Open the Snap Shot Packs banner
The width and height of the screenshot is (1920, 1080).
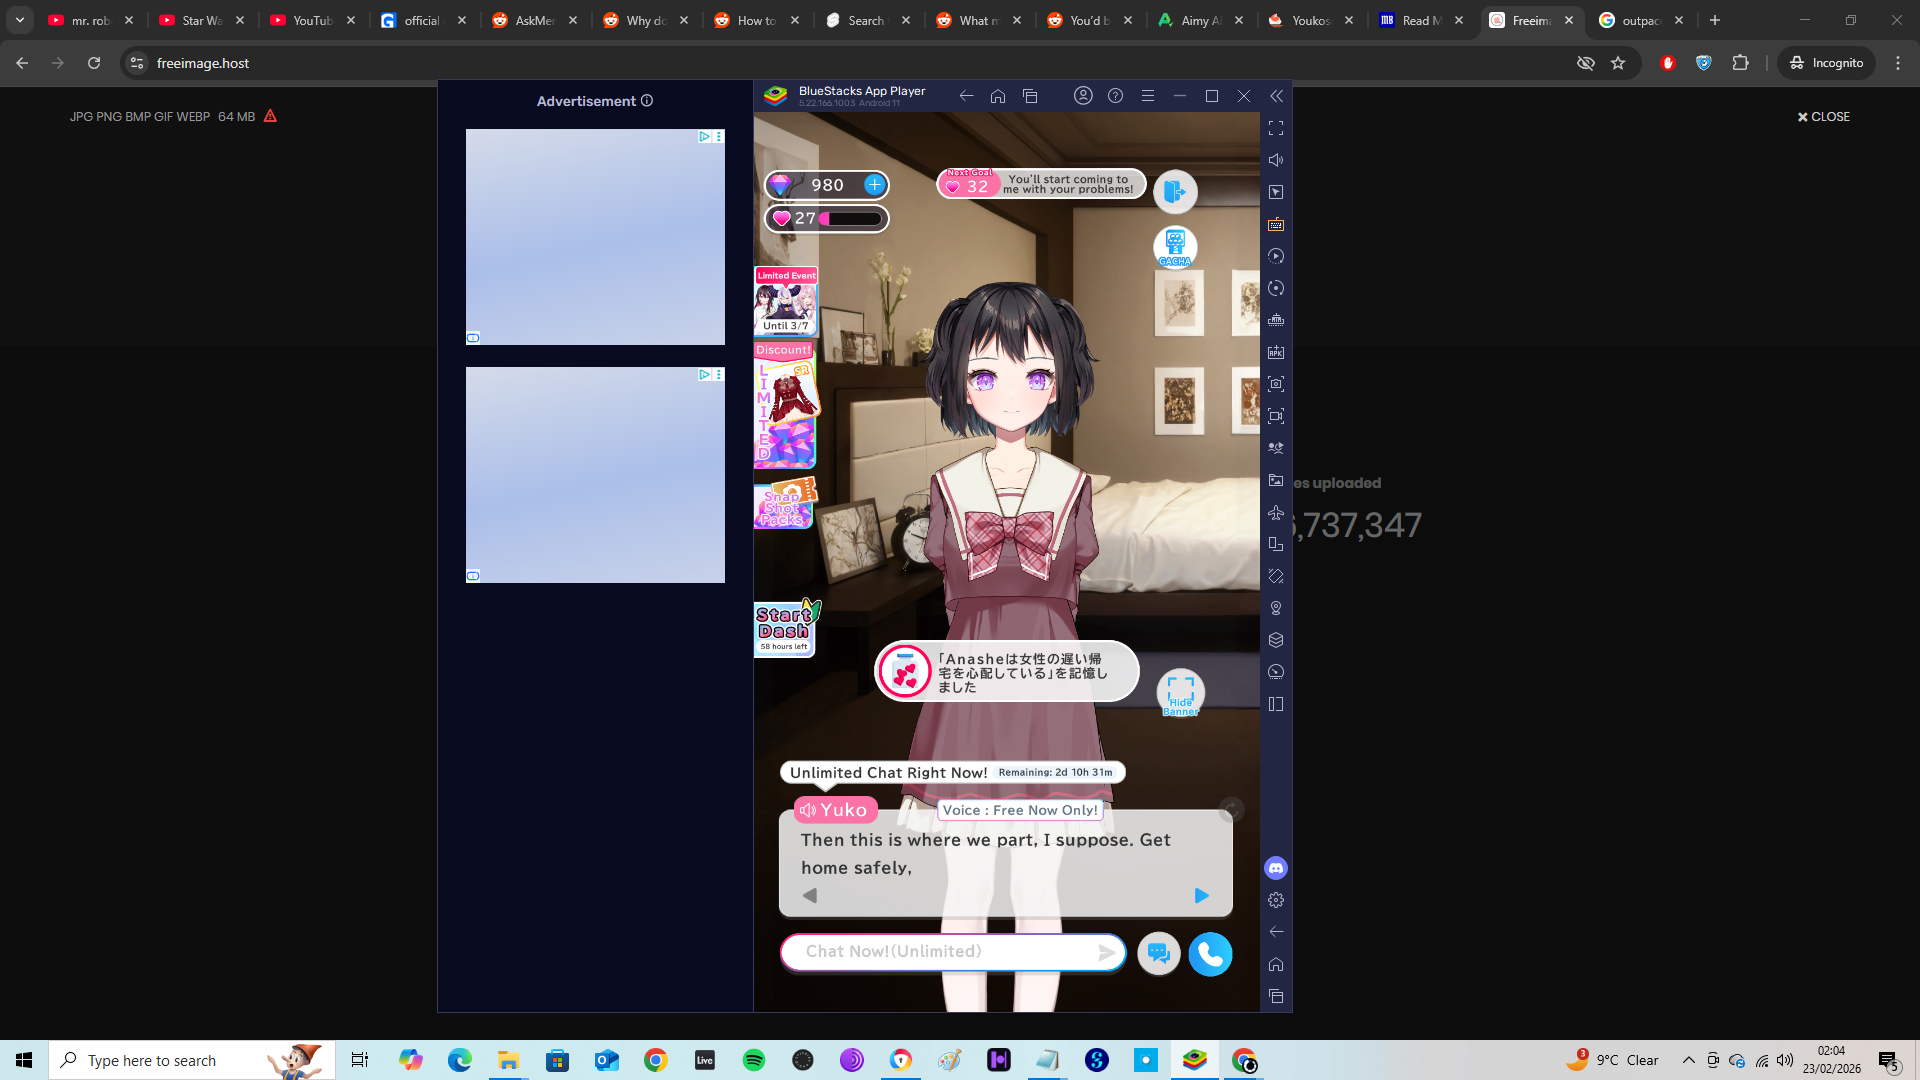(785, 503)
